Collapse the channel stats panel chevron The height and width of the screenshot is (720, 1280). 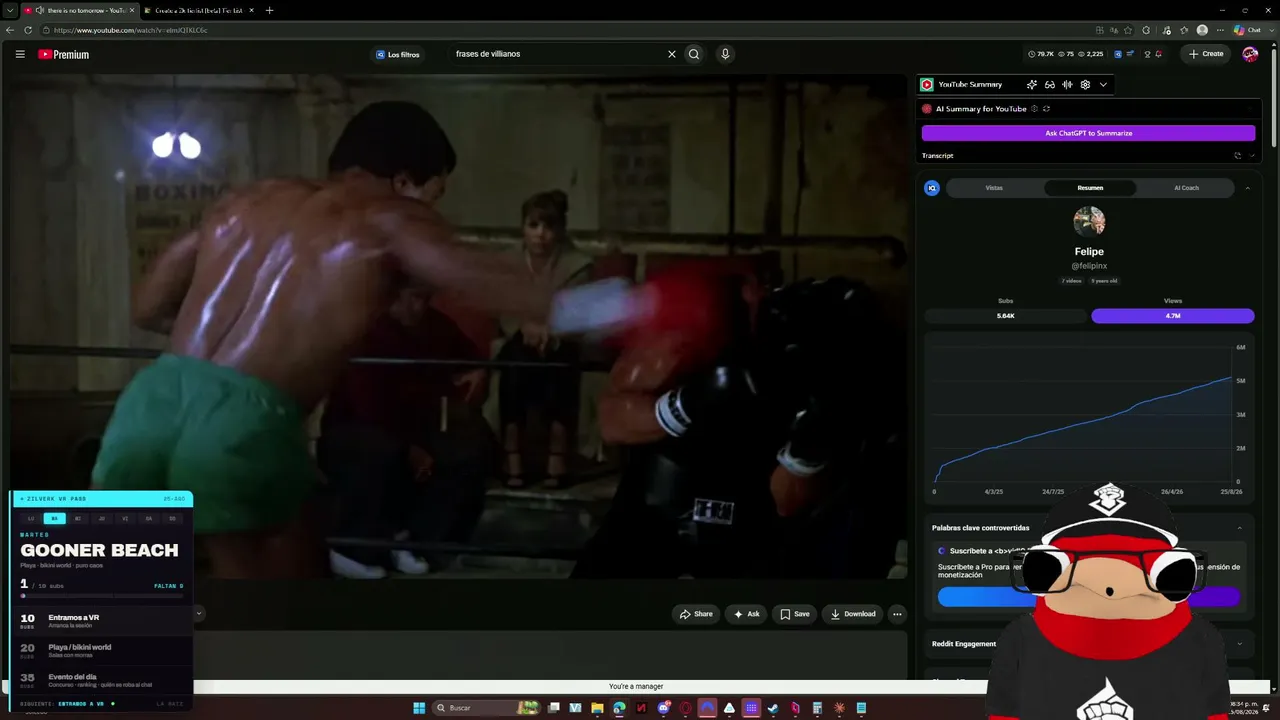tap(1247, 188)
